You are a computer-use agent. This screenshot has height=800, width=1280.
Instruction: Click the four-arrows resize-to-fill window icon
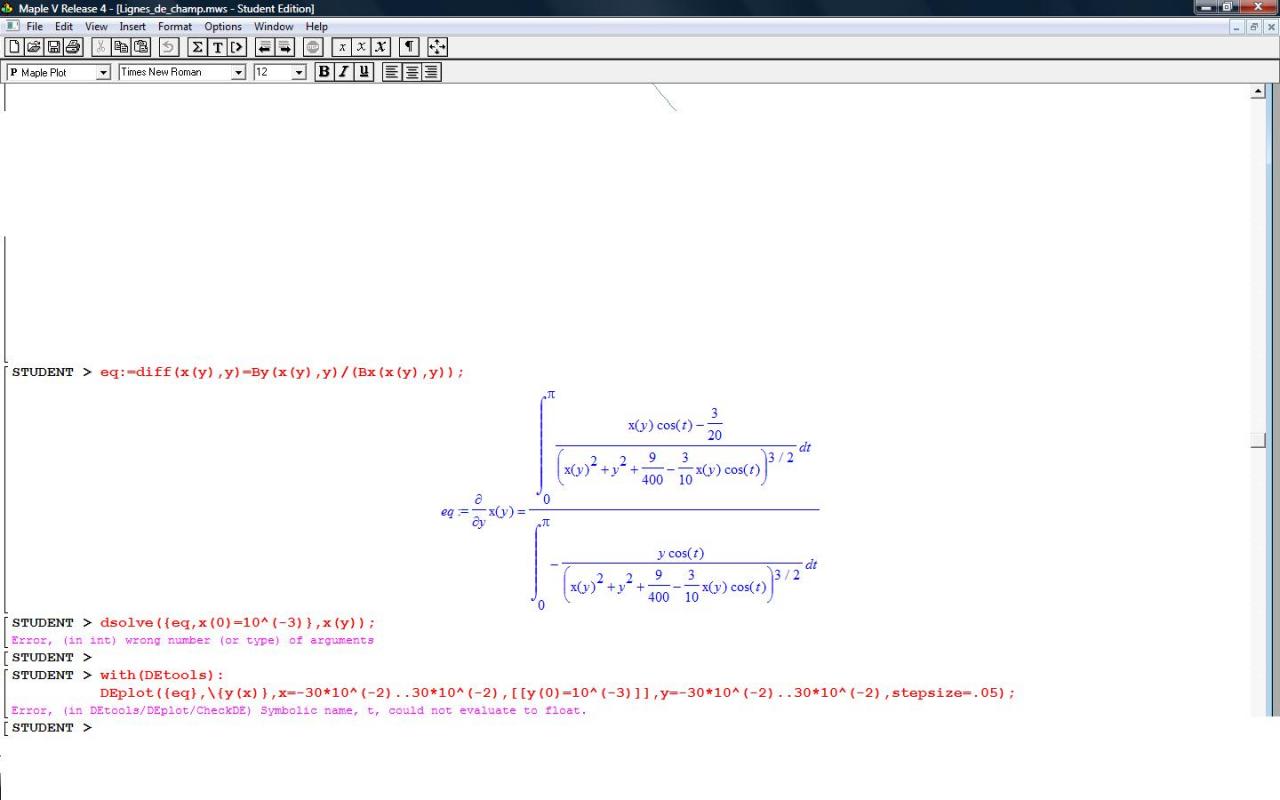(x=438, y=47)
